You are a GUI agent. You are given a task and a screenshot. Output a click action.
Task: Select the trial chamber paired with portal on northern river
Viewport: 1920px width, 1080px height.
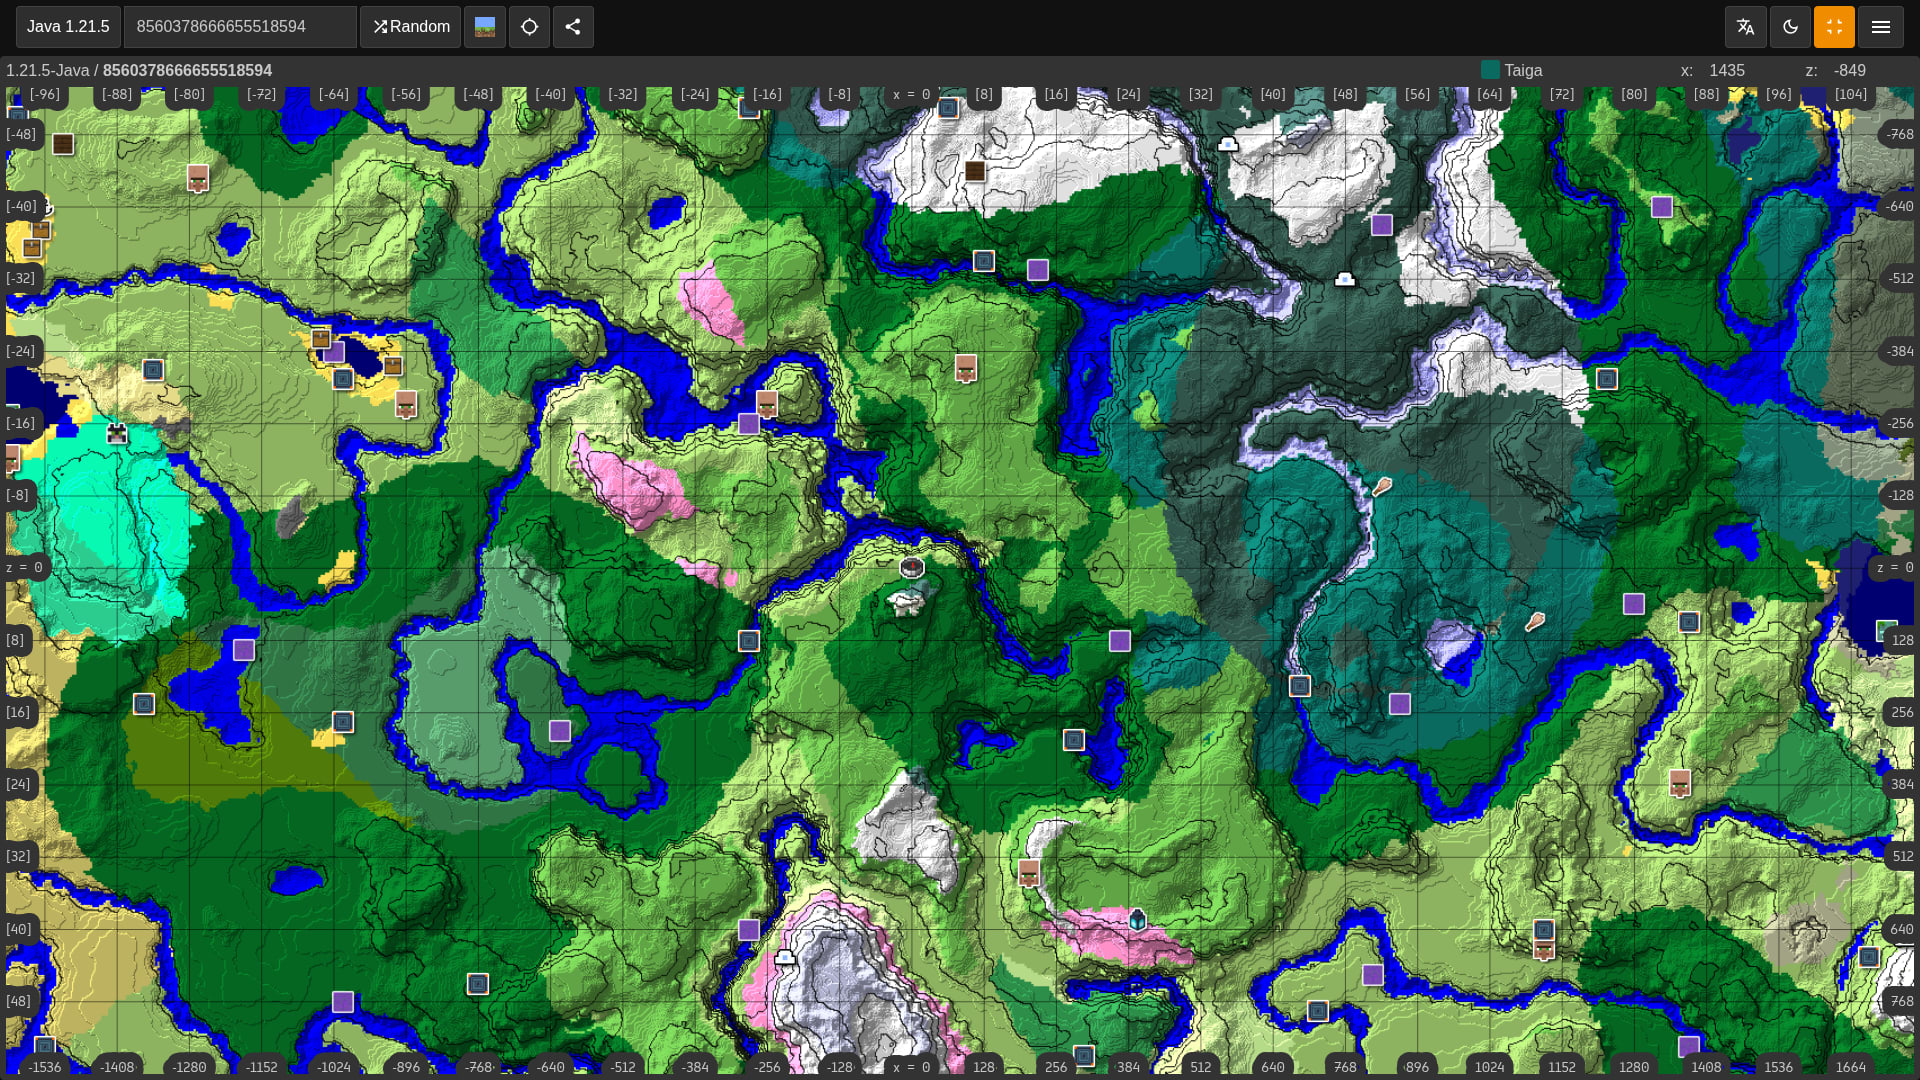tap(984, 261)
